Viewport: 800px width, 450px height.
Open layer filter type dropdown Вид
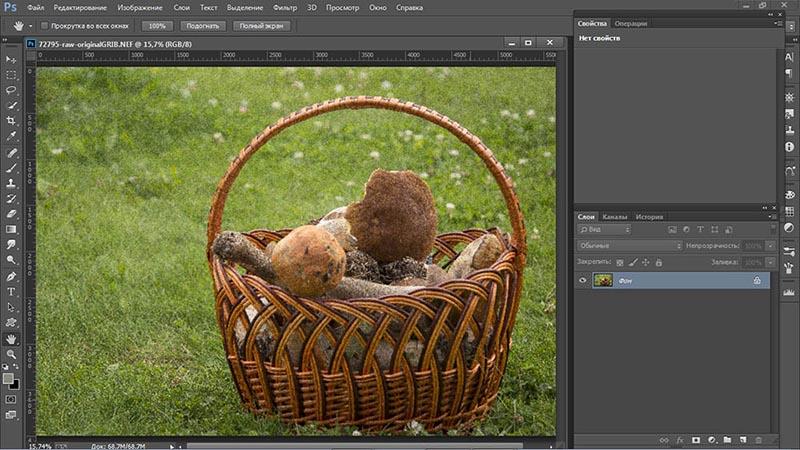pyautogui.click(x=604, y=230)
